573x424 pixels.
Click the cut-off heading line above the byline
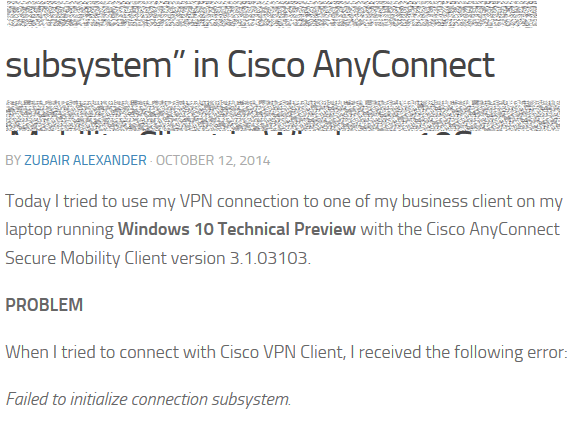[241, 134]
